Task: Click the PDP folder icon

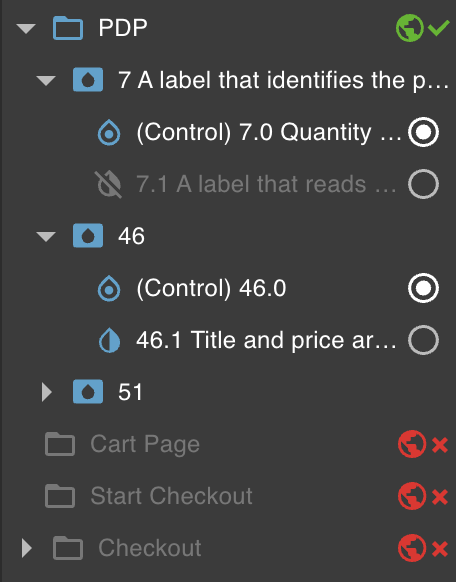Action: 68,28
